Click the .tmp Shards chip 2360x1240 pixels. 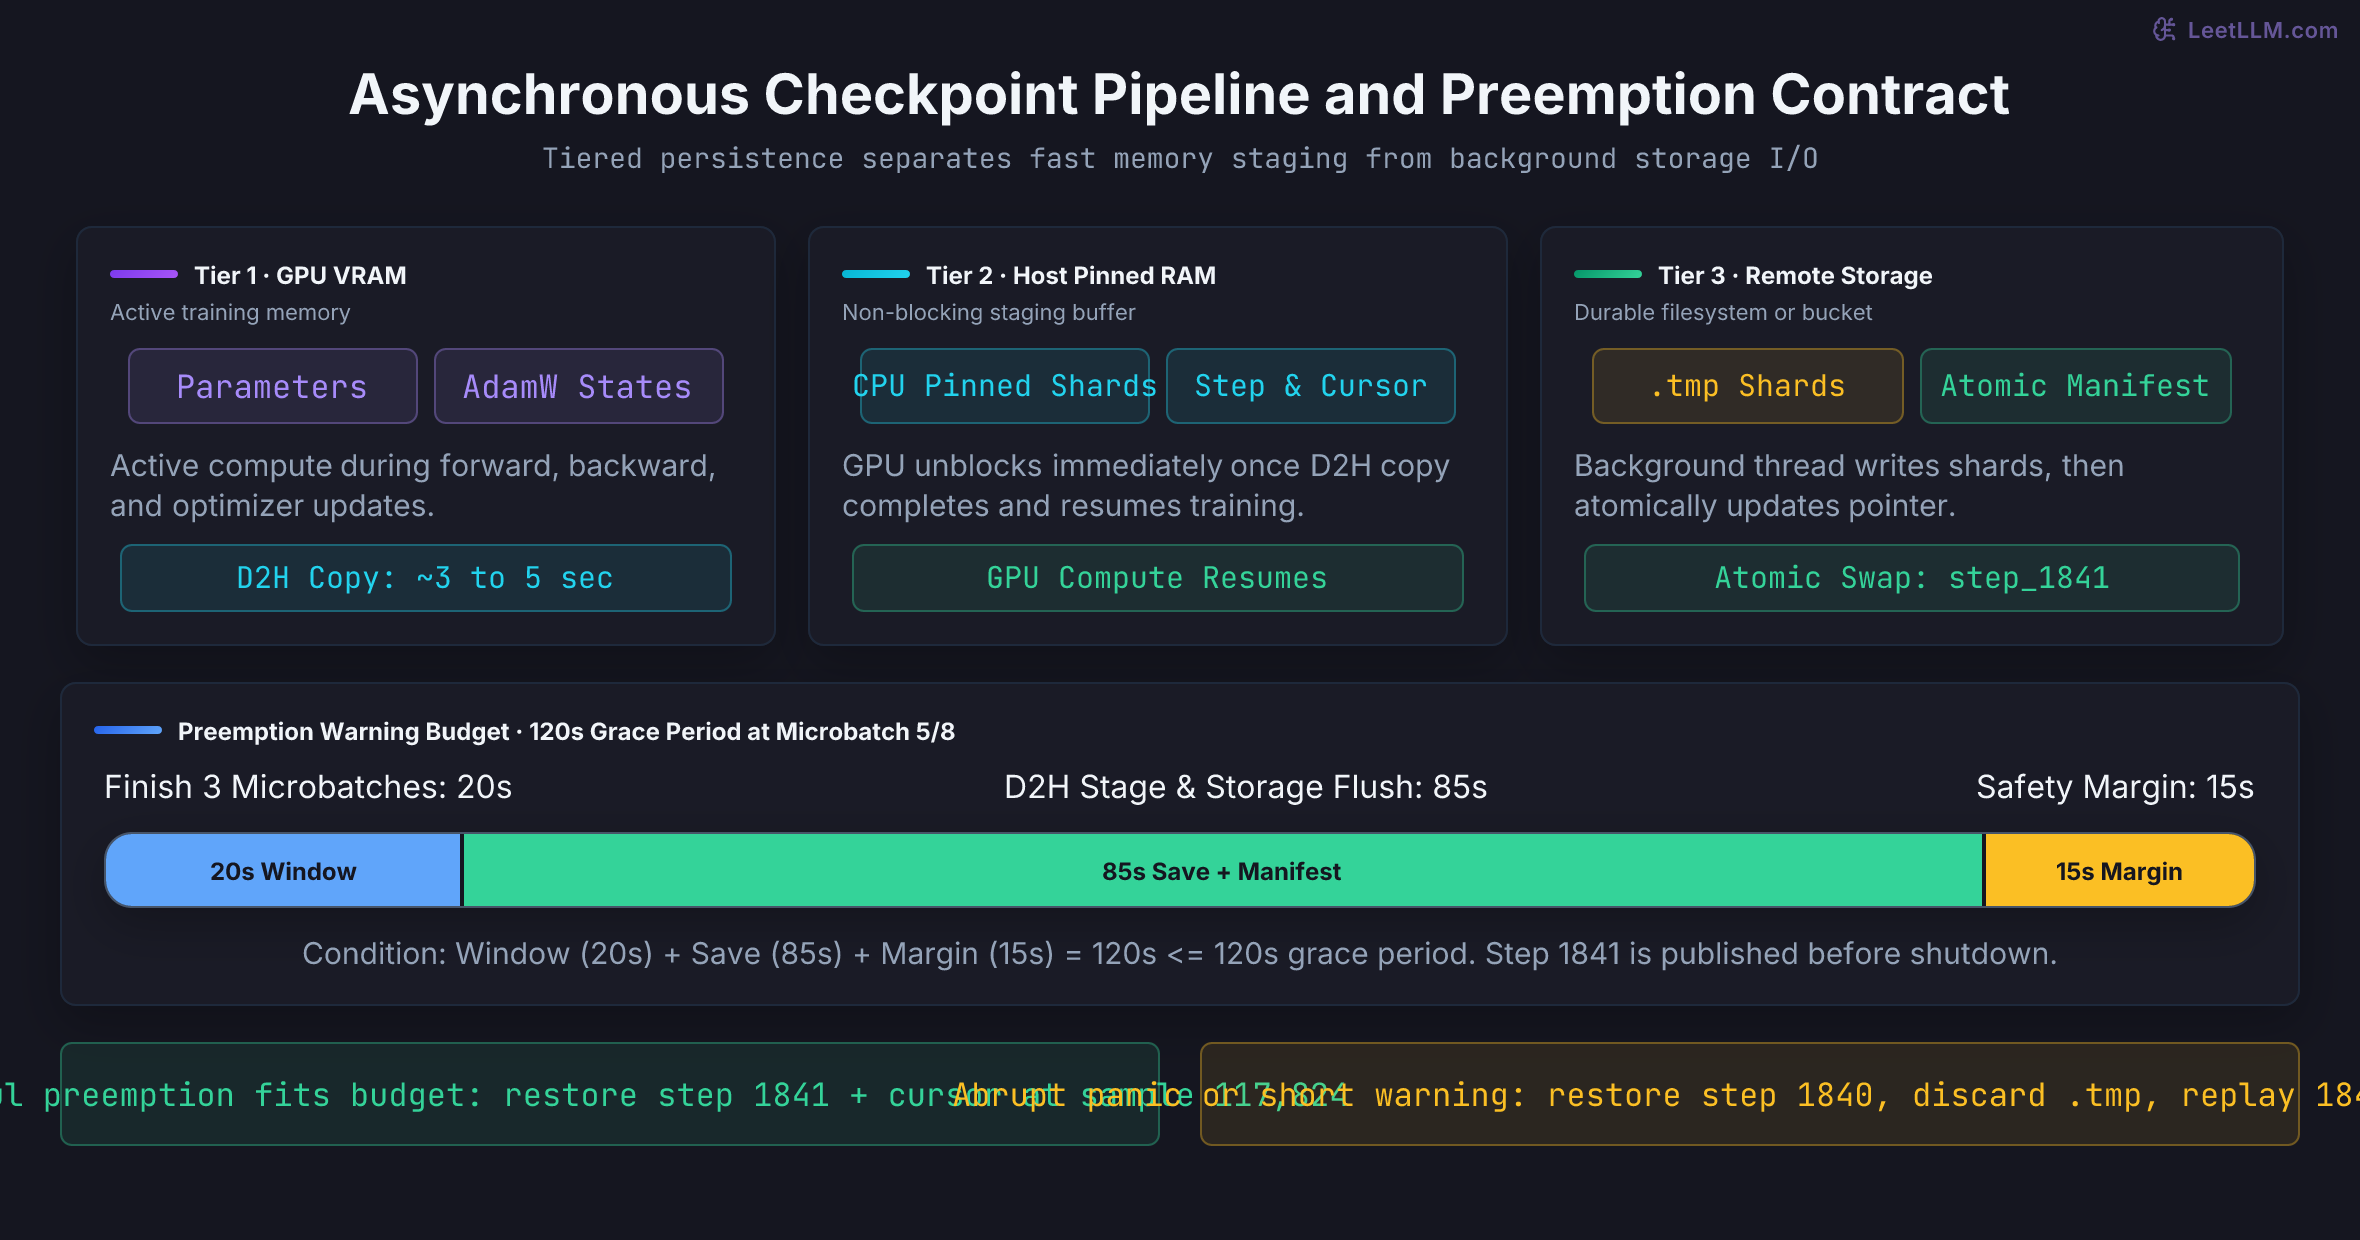tap(1748, 386)
